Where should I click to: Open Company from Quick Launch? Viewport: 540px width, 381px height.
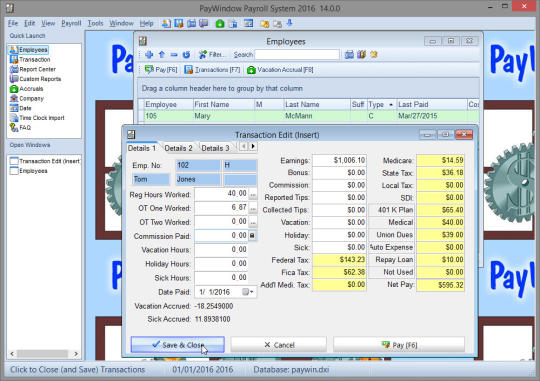[x=27, y=98]
